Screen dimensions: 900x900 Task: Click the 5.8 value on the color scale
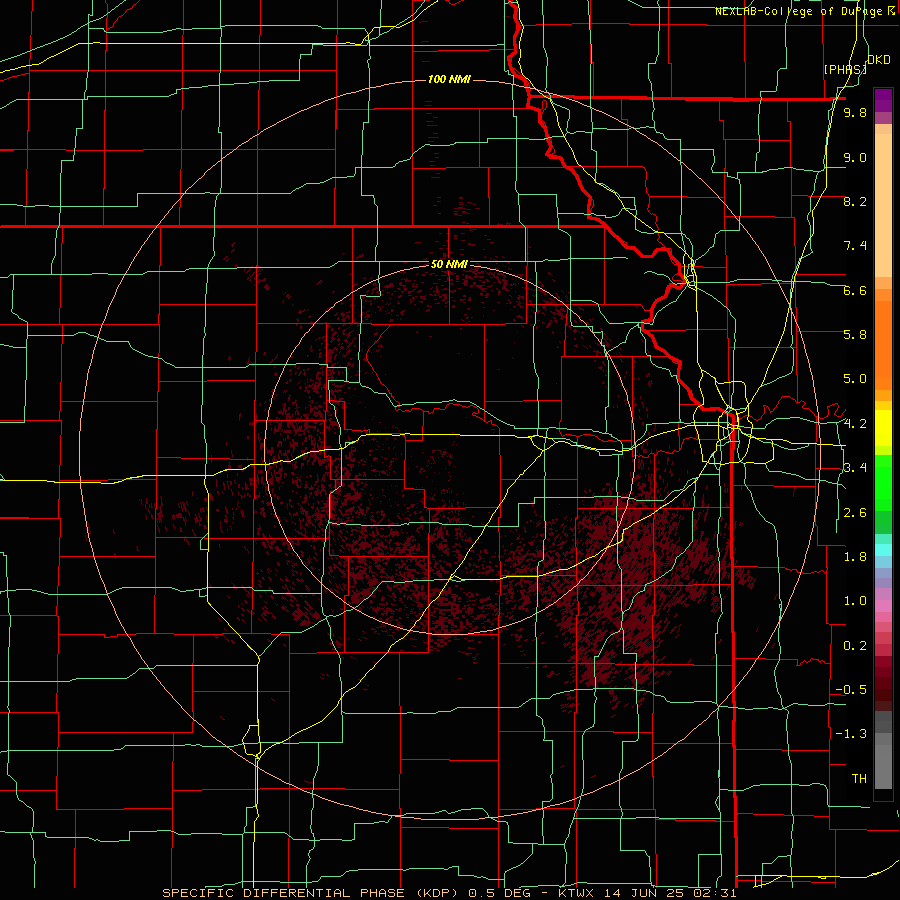click(855, 335)
